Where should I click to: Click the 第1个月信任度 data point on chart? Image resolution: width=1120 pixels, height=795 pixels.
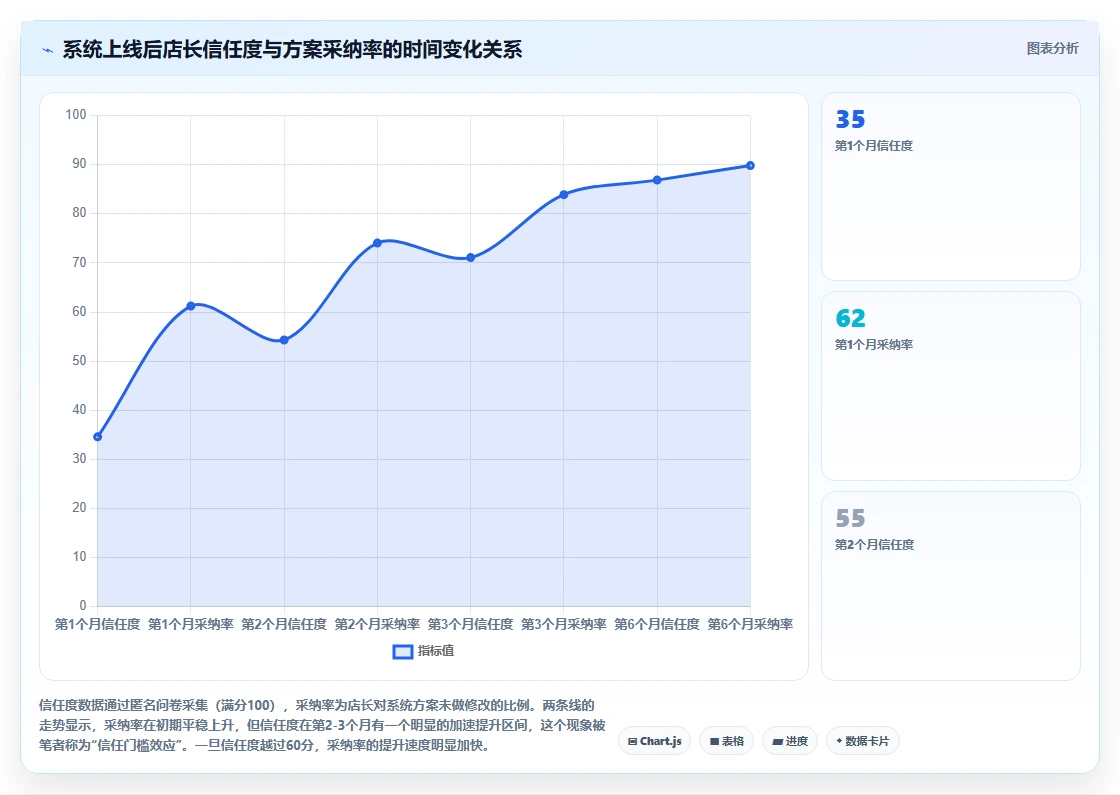(98, 436)
